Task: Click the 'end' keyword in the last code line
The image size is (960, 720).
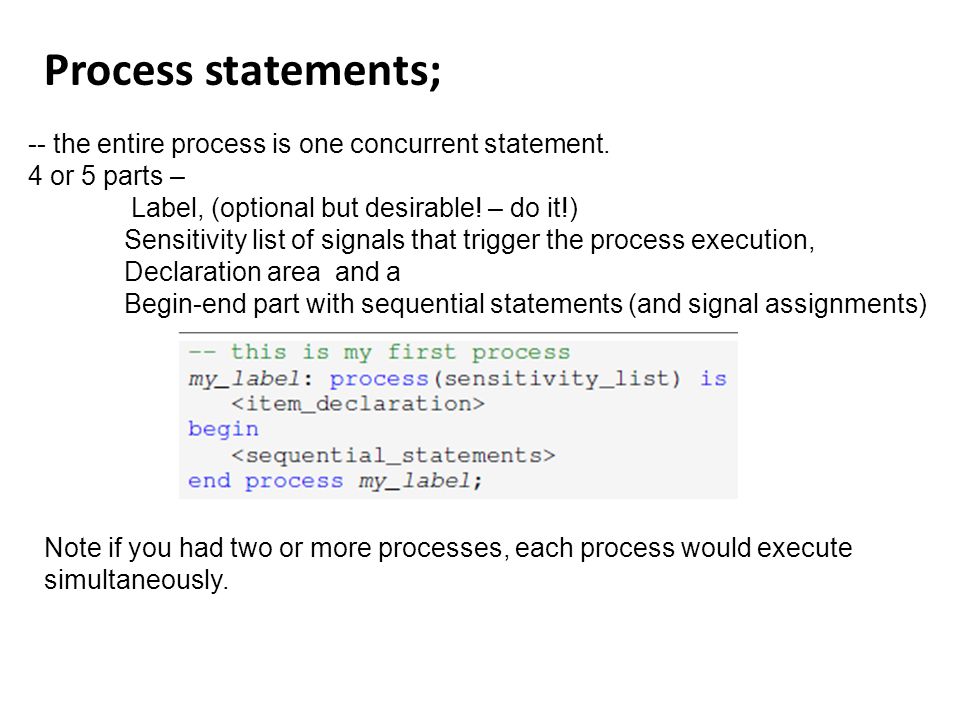Action: coord(209,481)
